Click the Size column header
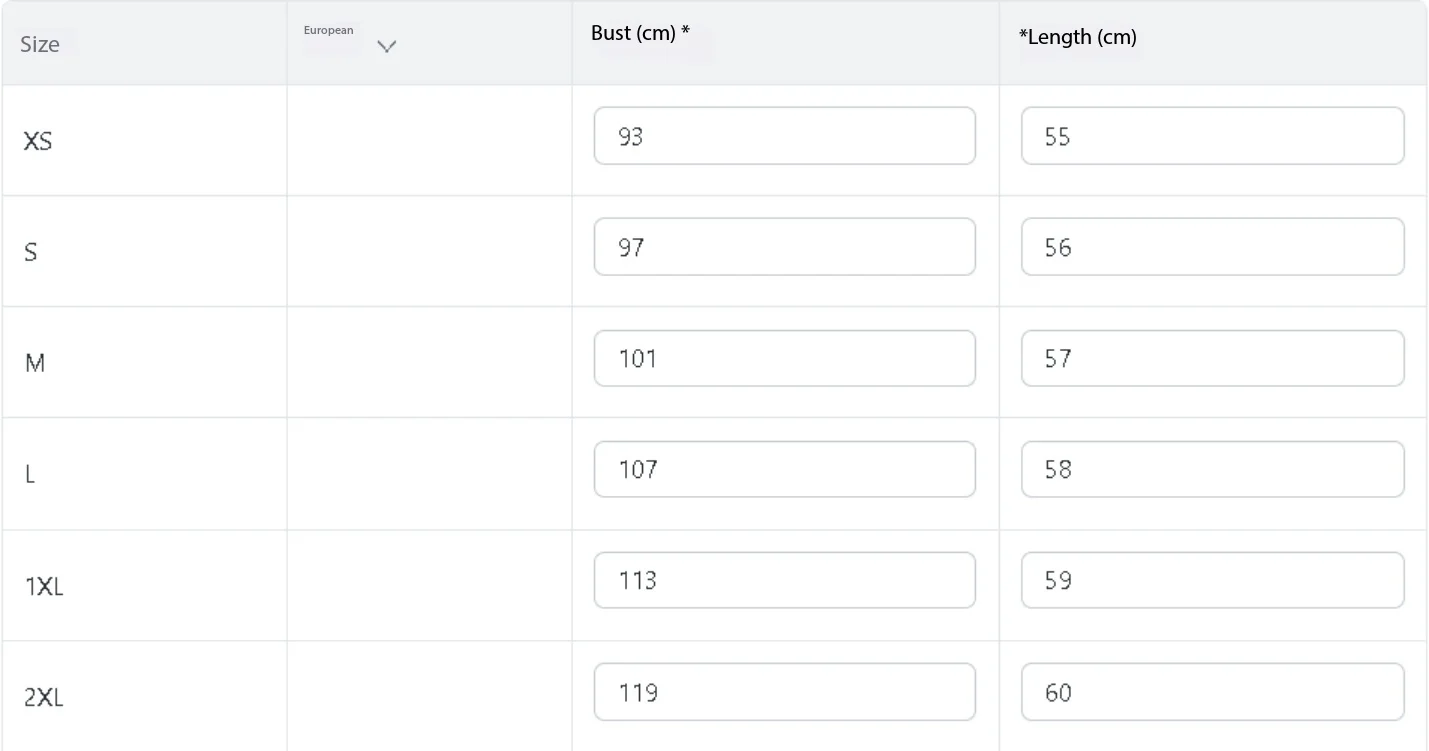The image size is (1429, 751). (x=40, y=44)
